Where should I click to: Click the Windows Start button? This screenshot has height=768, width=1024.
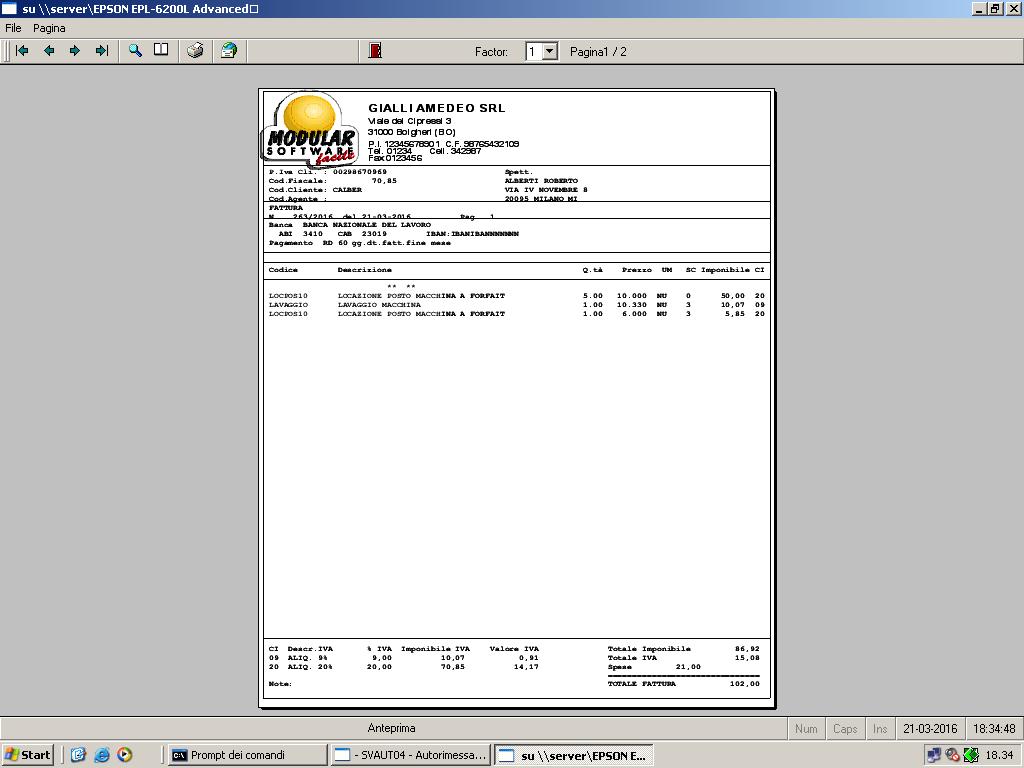pyautogui.click(x=27, y=755)
